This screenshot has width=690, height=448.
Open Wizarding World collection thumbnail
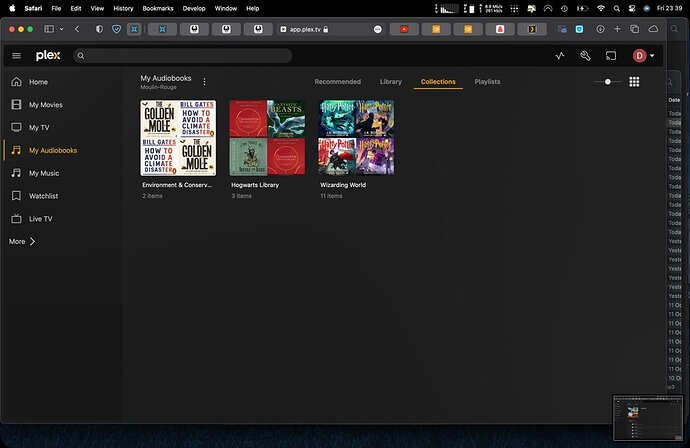356,138
